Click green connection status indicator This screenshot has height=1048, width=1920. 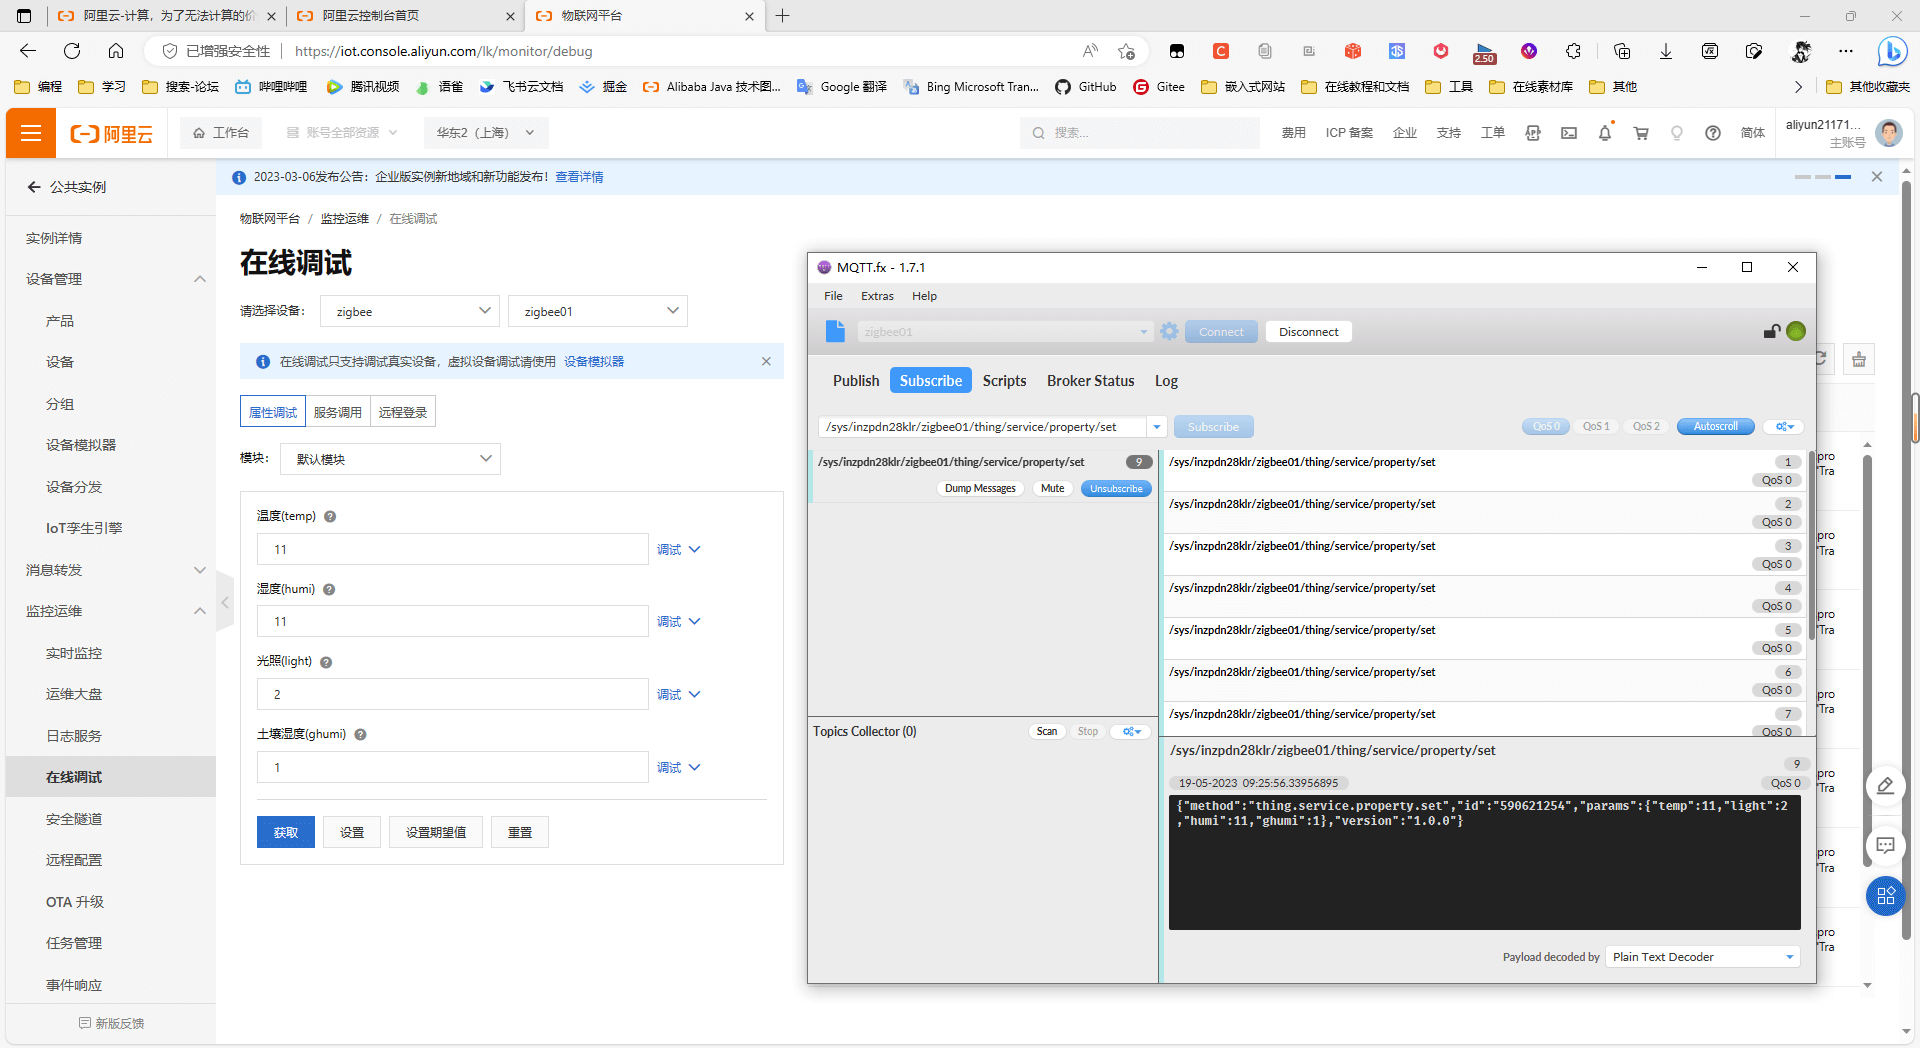tap(1796, 331)
